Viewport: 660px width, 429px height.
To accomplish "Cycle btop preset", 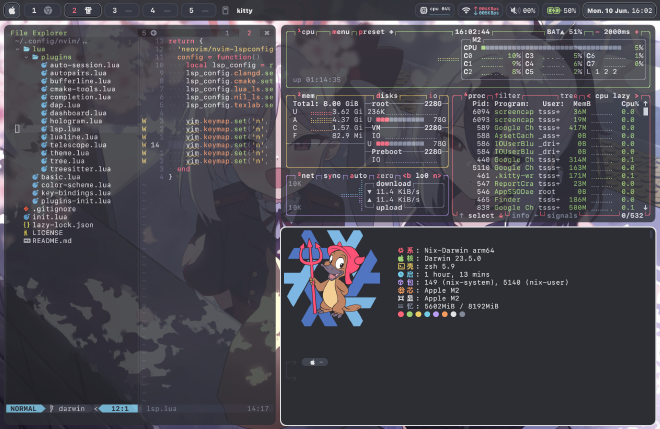I will 375,32.
